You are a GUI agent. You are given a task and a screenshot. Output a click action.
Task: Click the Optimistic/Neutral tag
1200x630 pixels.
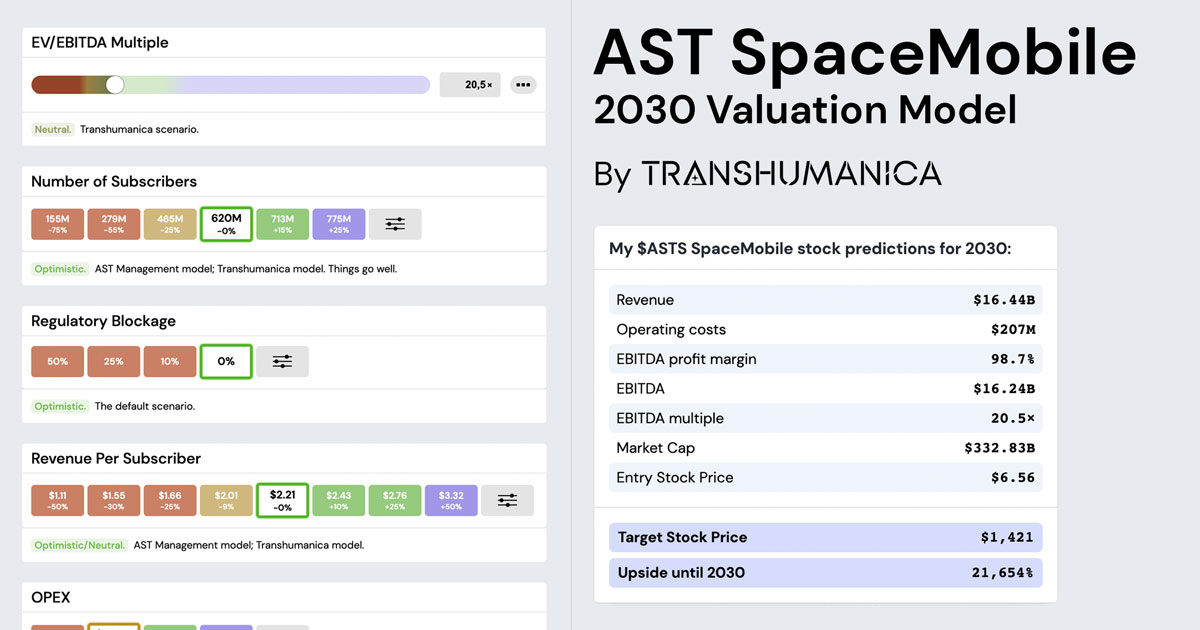(x=80, y=545)
